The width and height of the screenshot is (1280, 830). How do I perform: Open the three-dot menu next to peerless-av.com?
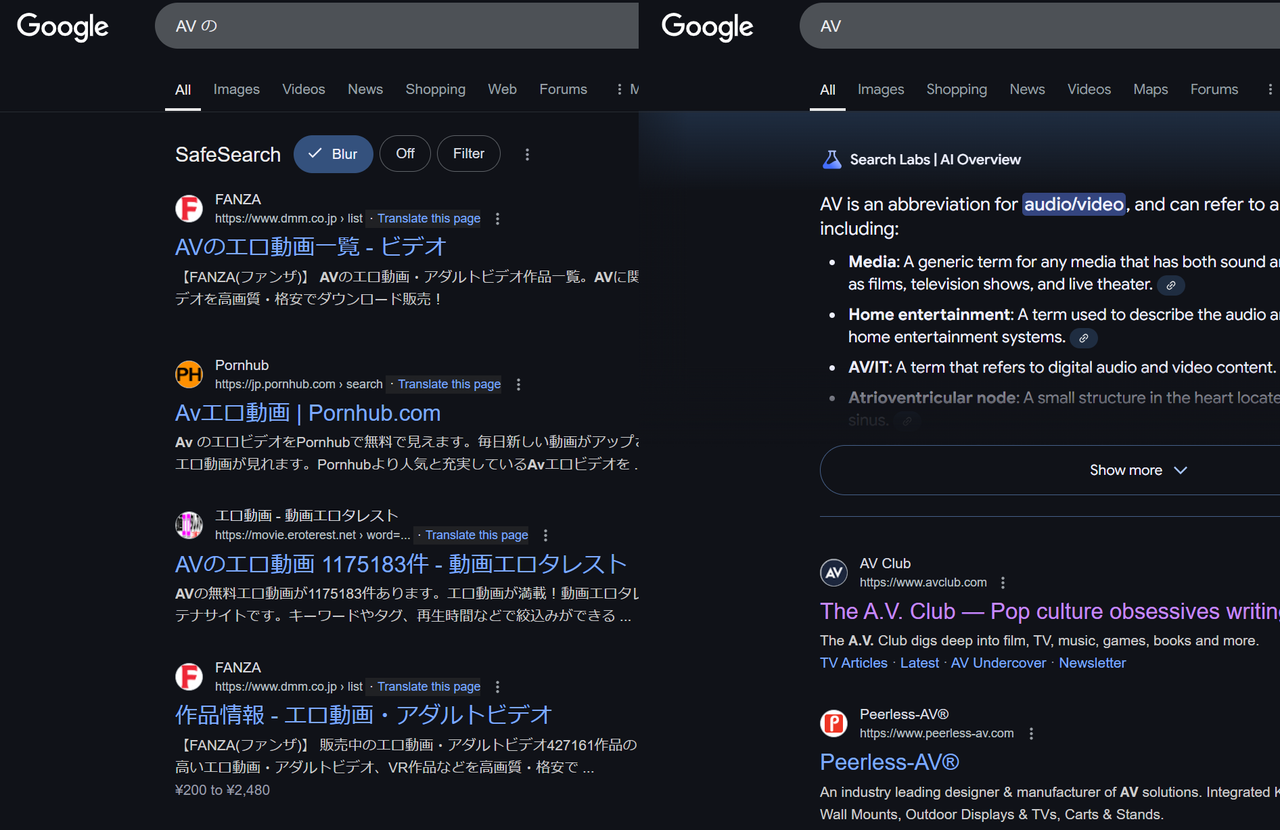1031,733
